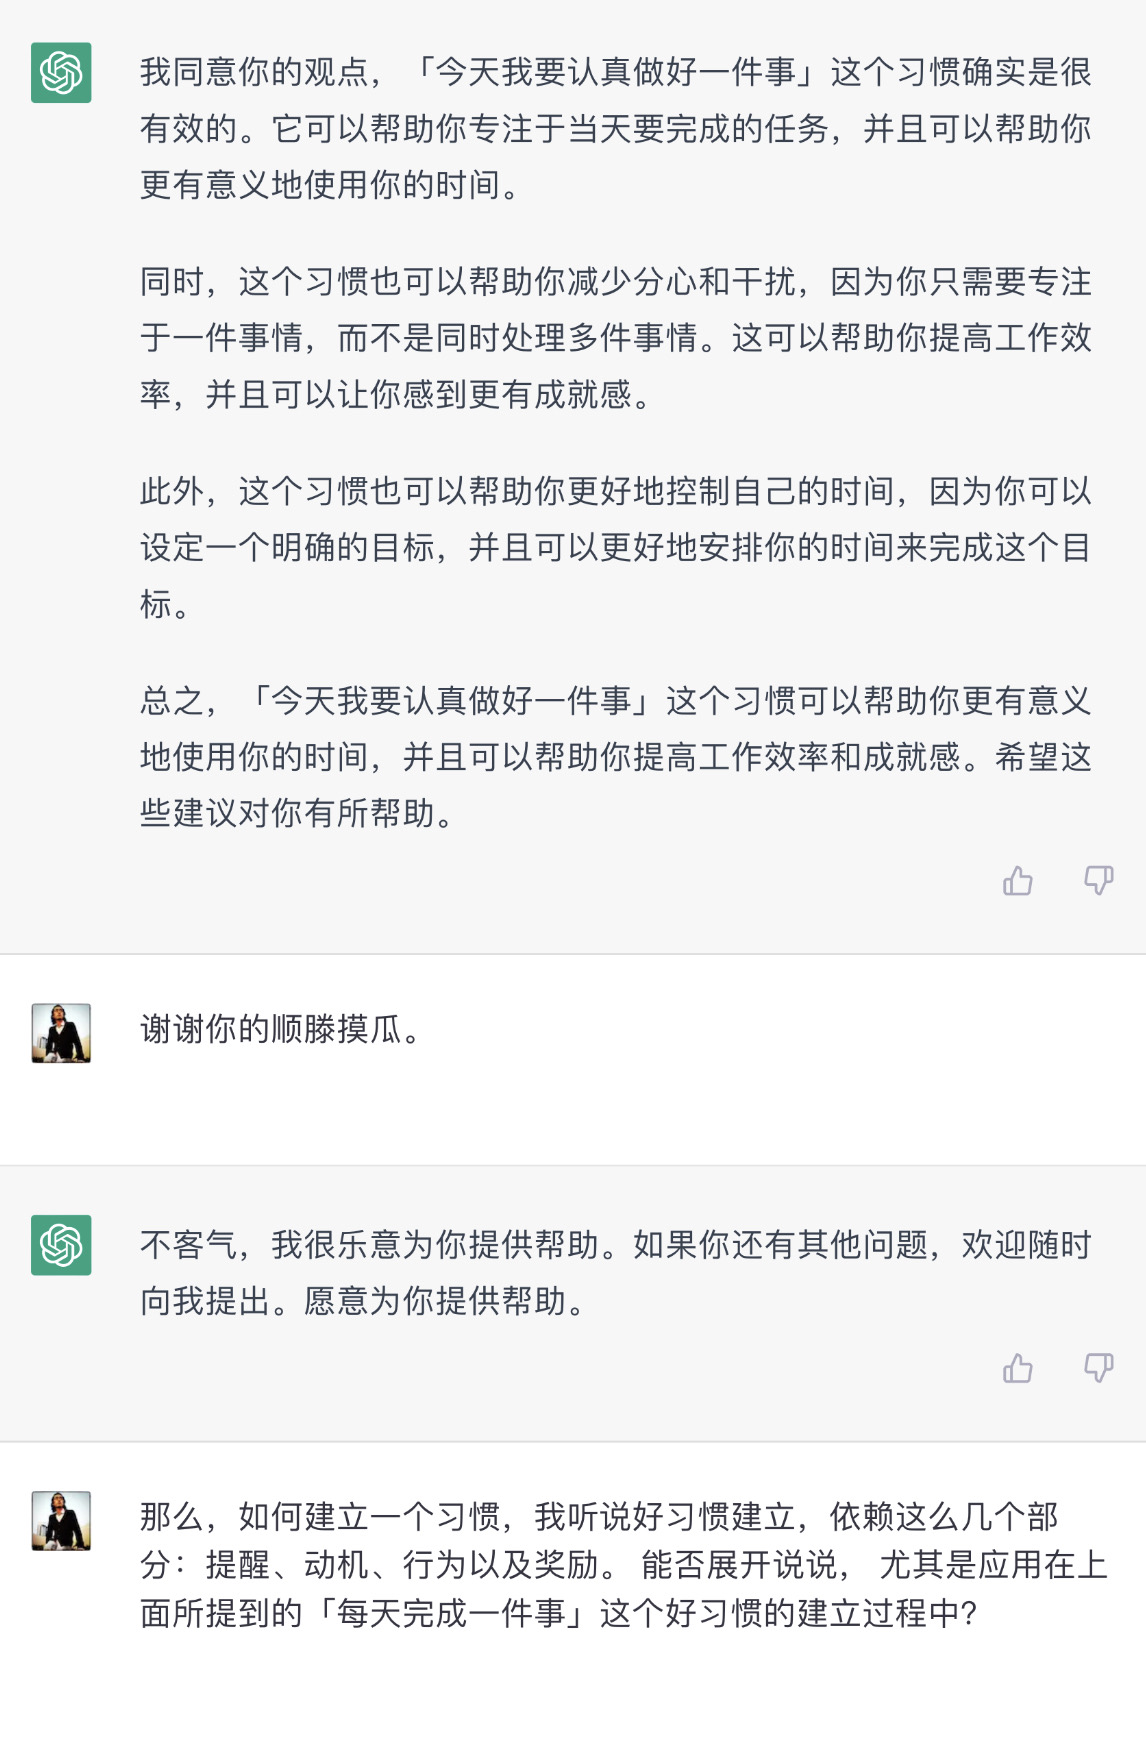Like the 不客气 reply with thumbs up

pos(1018,1368)
